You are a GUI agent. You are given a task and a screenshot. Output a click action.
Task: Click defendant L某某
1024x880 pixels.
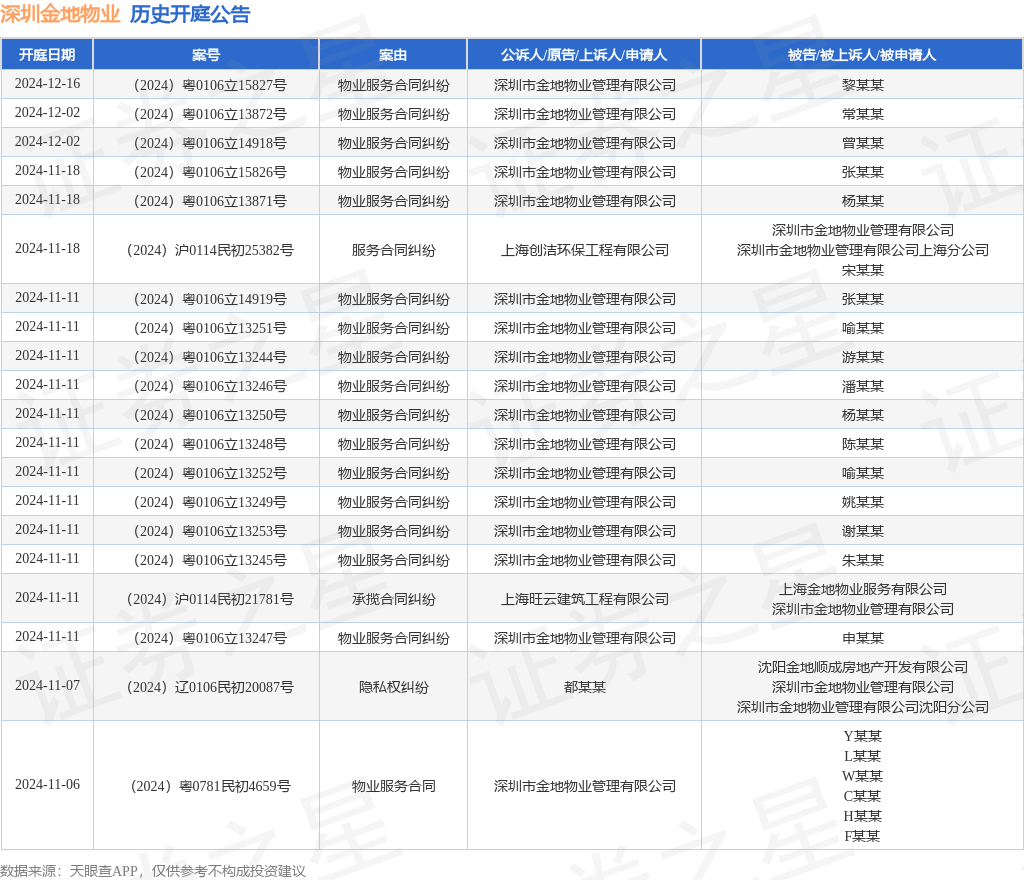(863, 756)
